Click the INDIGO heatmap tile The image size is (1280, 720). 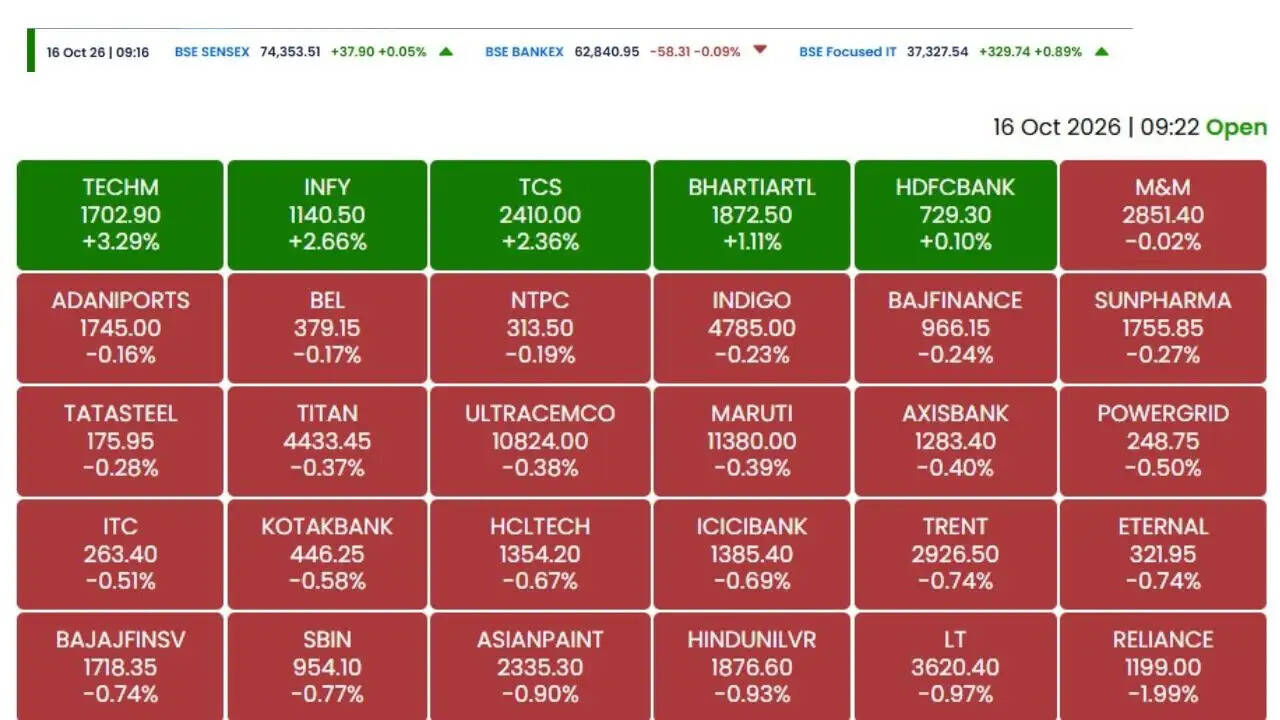point(752,328)
